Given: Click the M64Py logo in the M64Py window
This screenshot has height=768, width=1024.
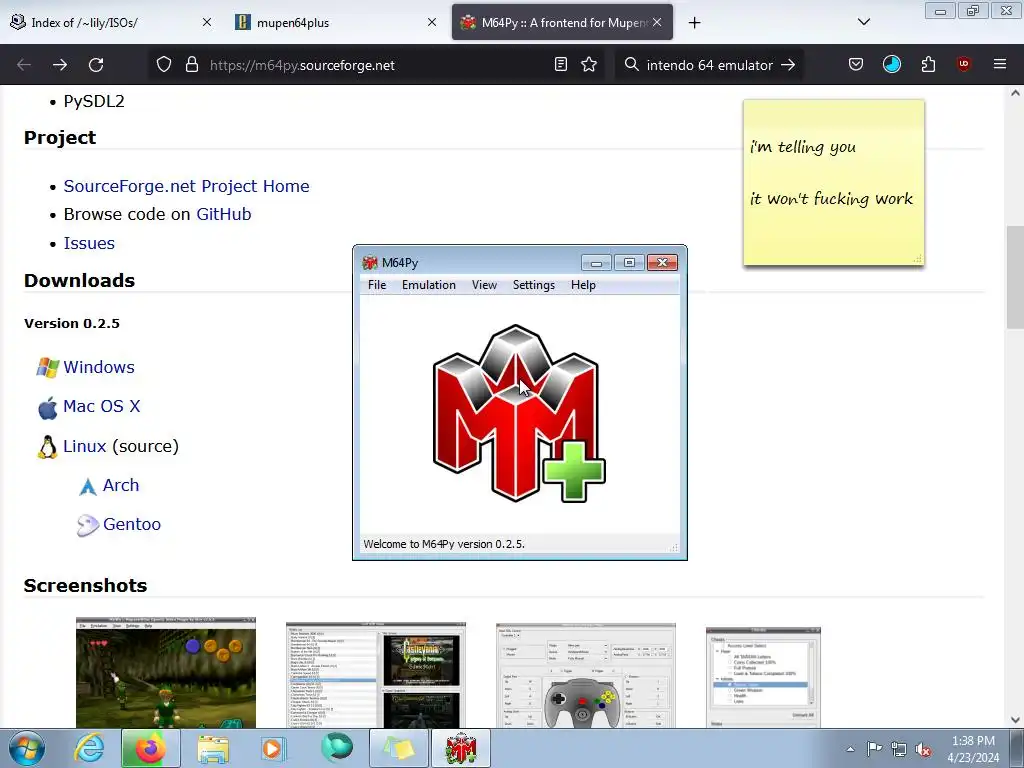Looking at the screenshot, I should click(x=519, y=414).
